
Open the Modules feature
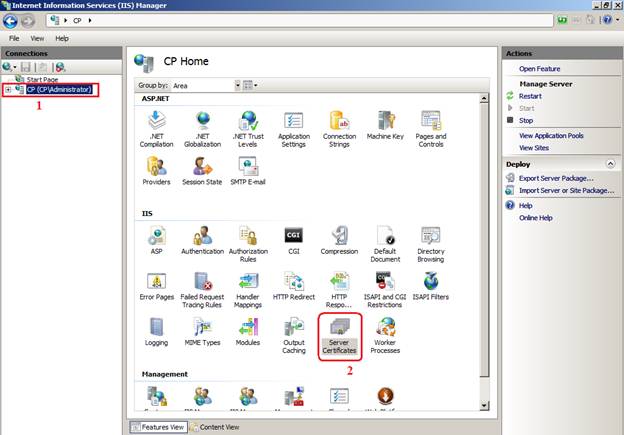pos(248,332)
